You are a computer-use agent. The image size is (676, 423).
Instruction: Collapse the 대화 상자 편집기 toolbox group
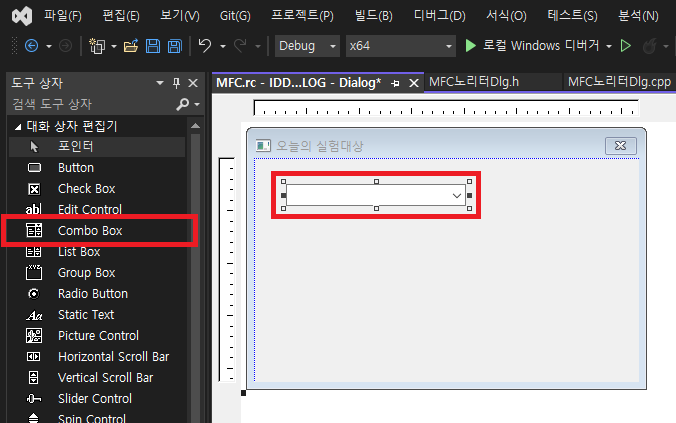click(x=18, y=127)
